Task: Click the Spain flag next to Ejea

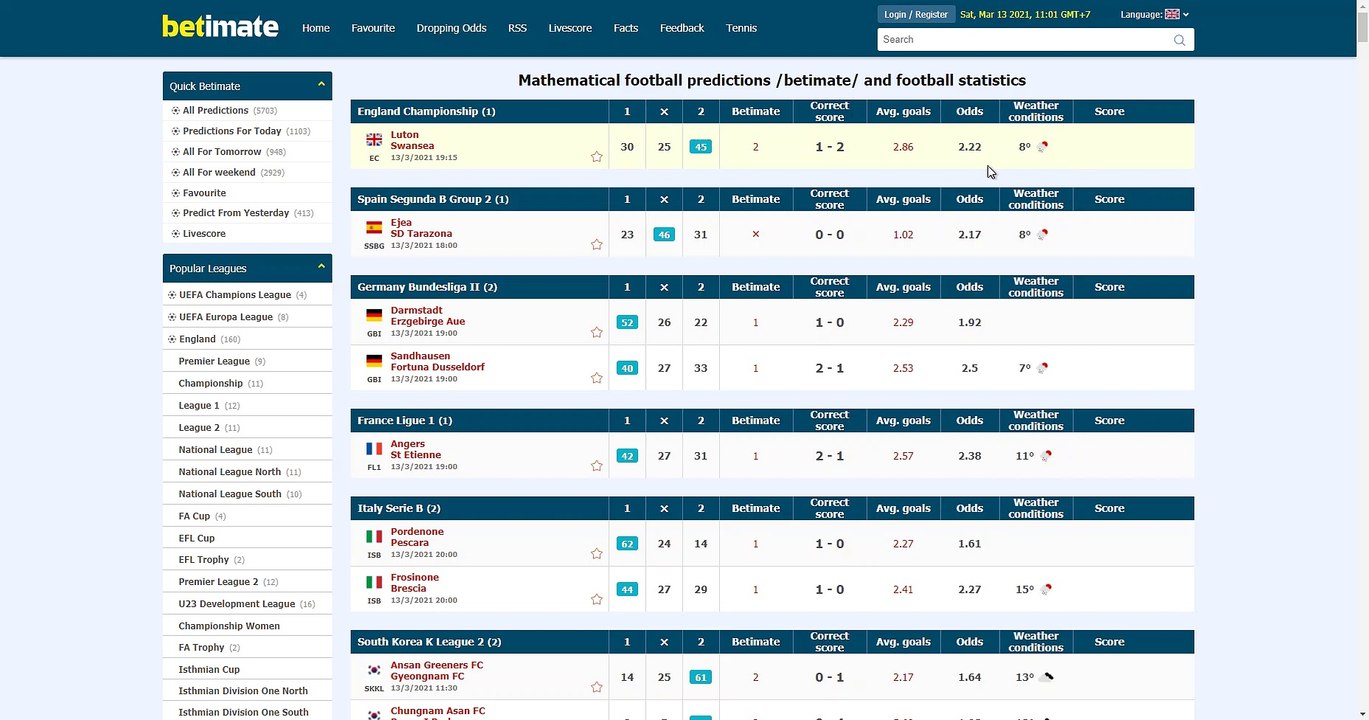Action: [374, 228]
